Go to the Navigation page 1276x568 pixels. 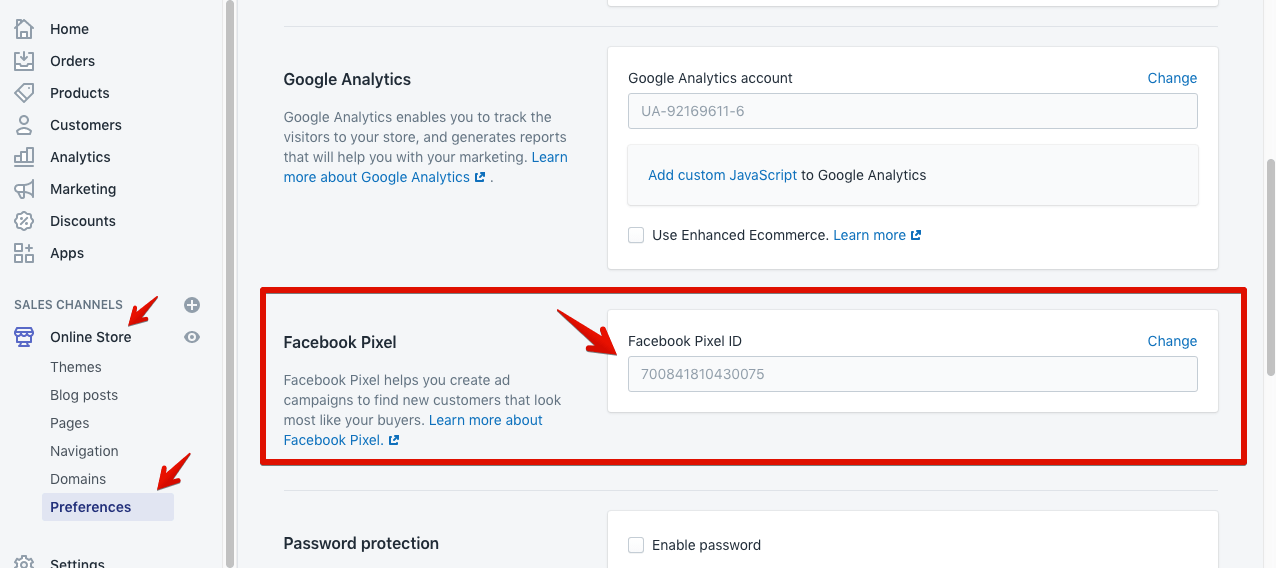[x=84, y=451]
